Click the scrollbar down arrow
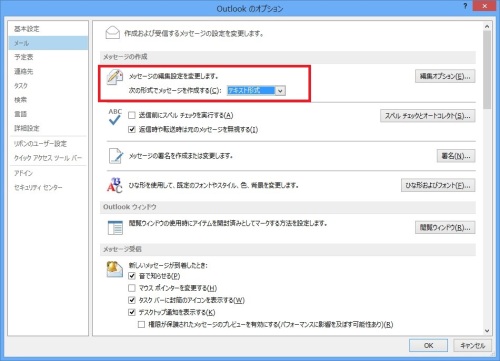 point(487,331)
